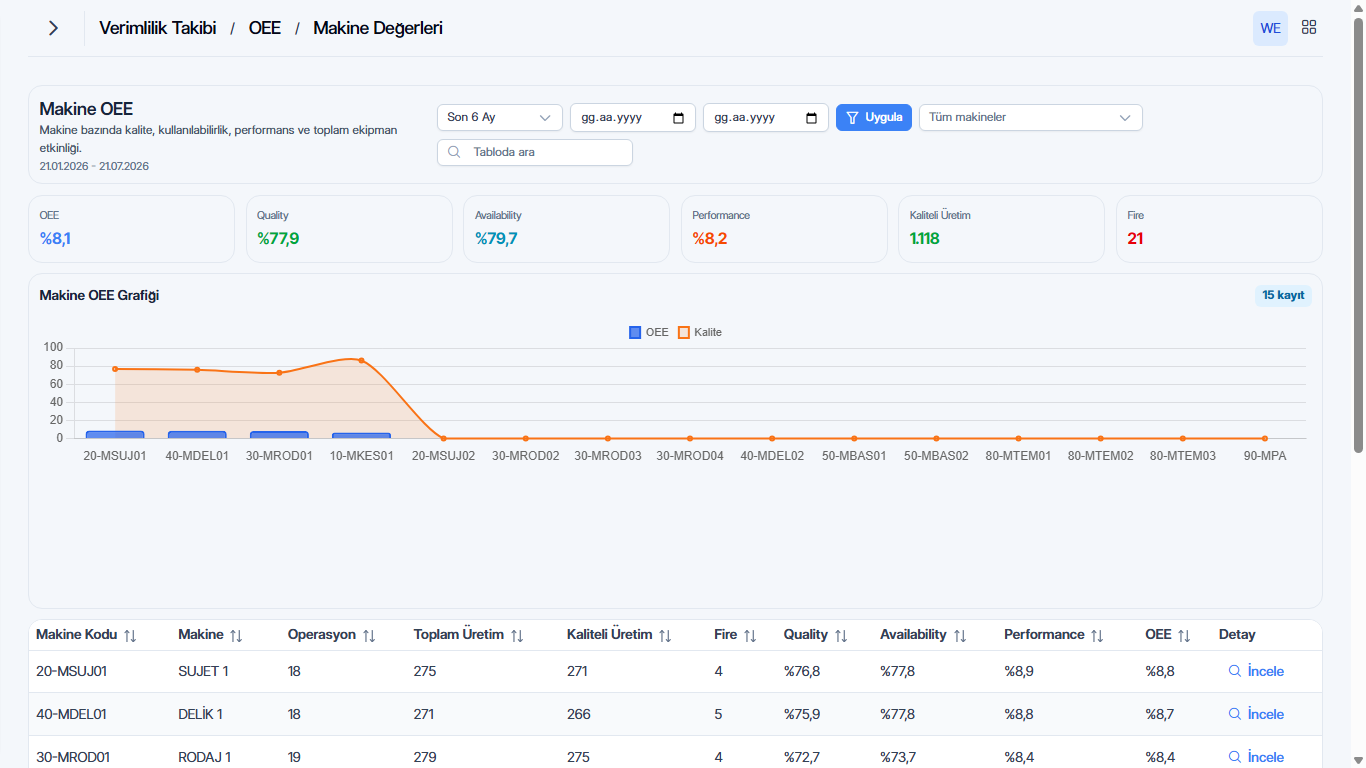Open calendar picker on first date field

679,118
